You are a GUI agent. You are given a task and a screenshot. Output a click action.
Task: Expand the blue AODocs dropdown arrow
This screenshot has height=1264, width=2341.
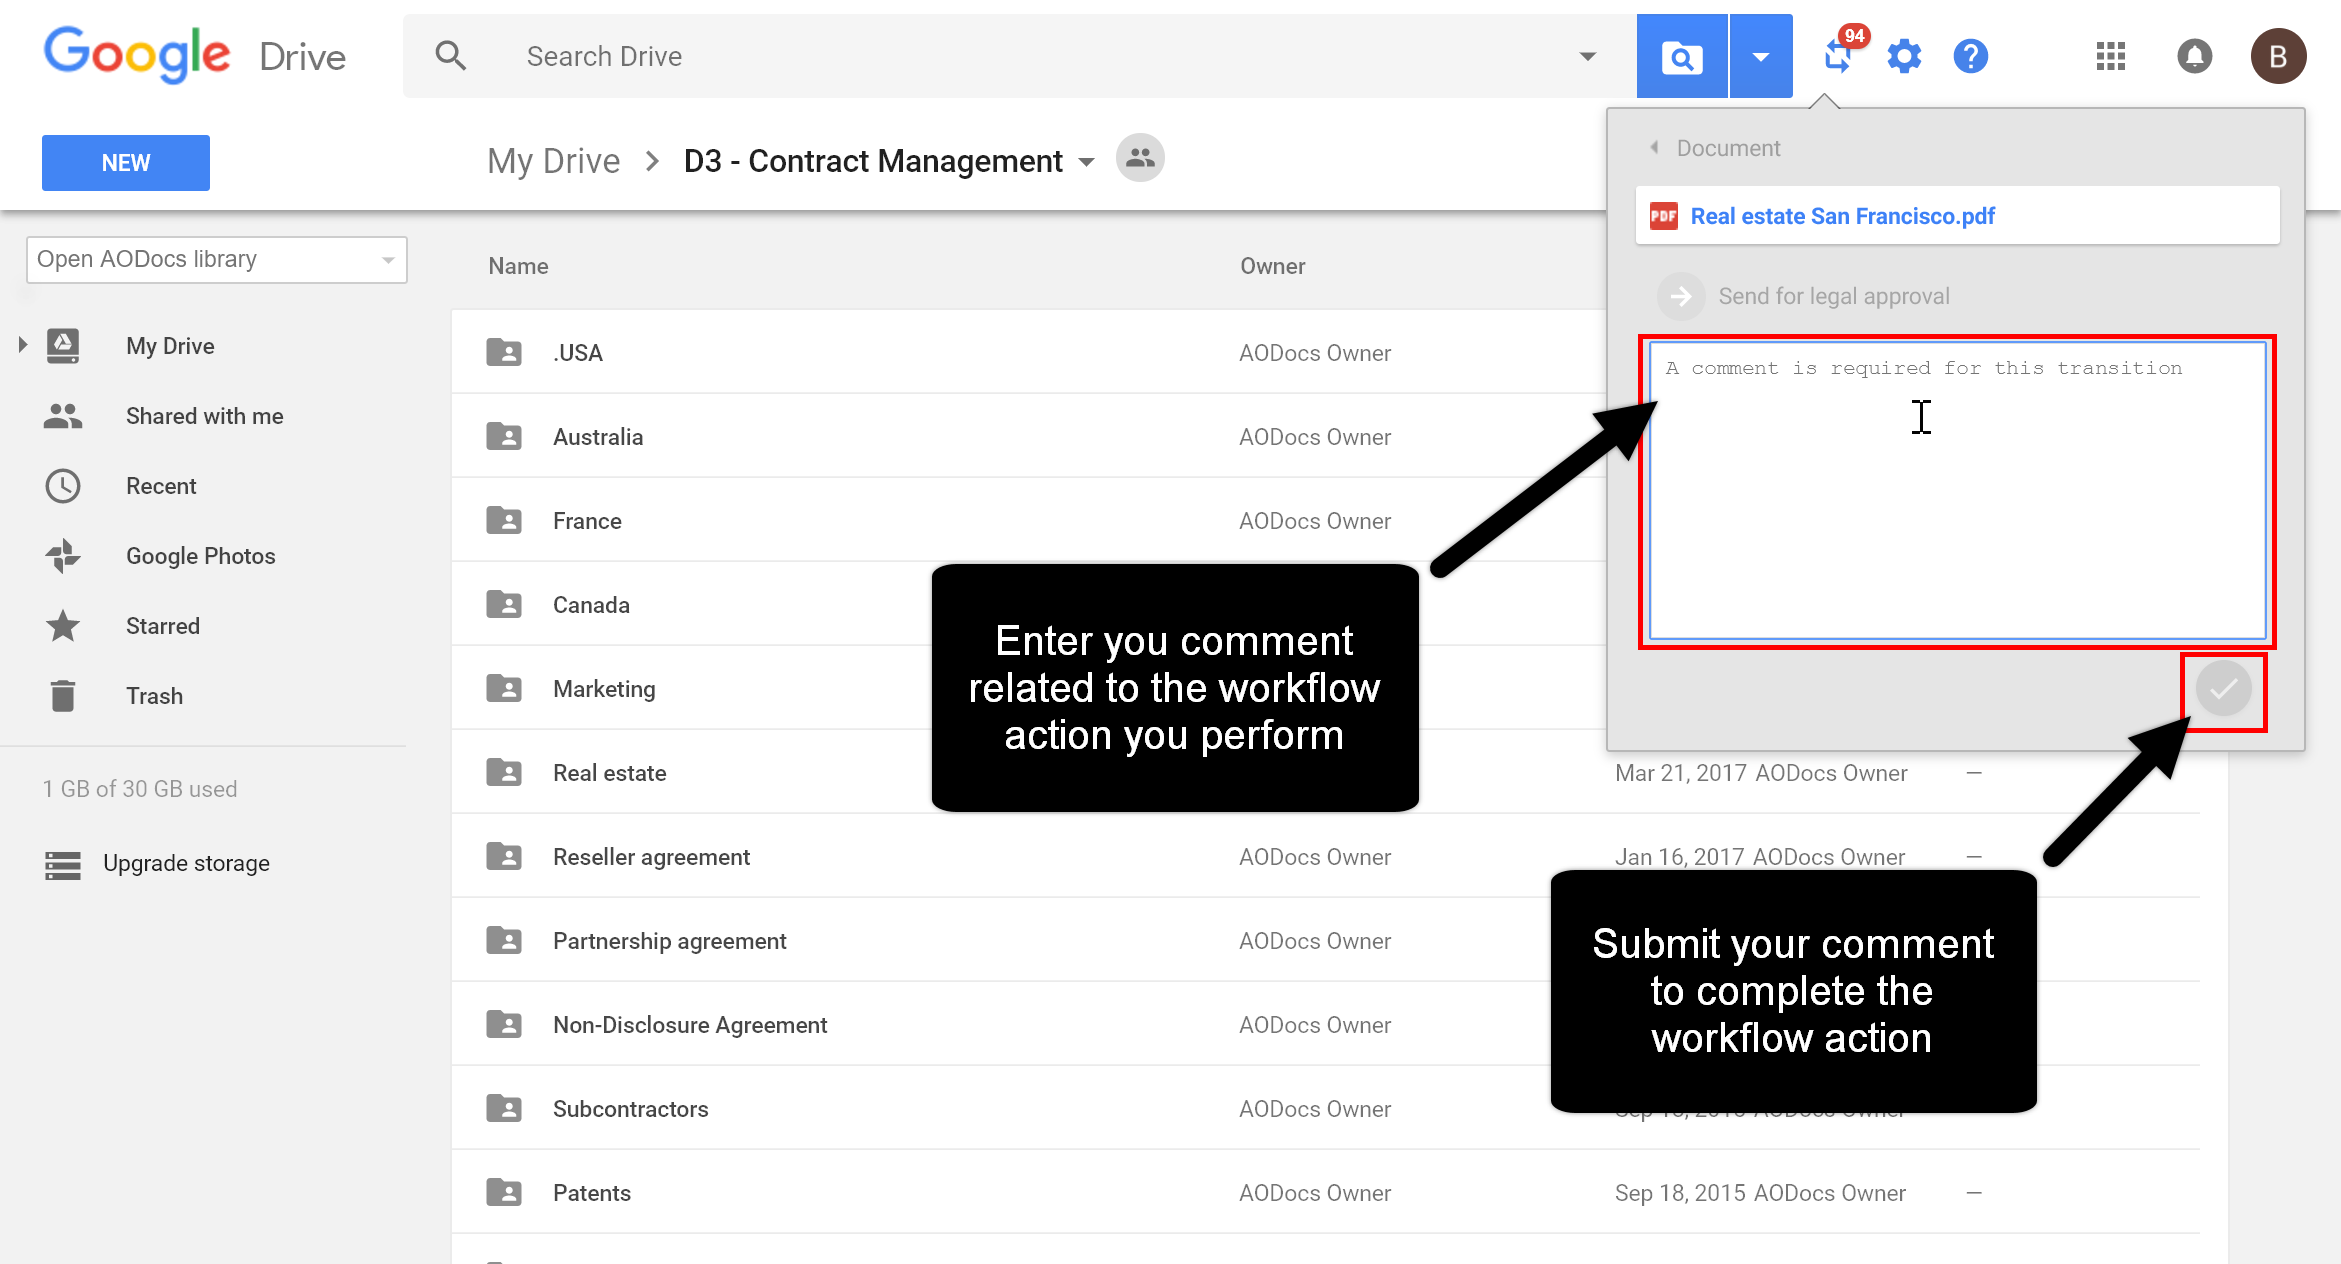pos(1761,56)
